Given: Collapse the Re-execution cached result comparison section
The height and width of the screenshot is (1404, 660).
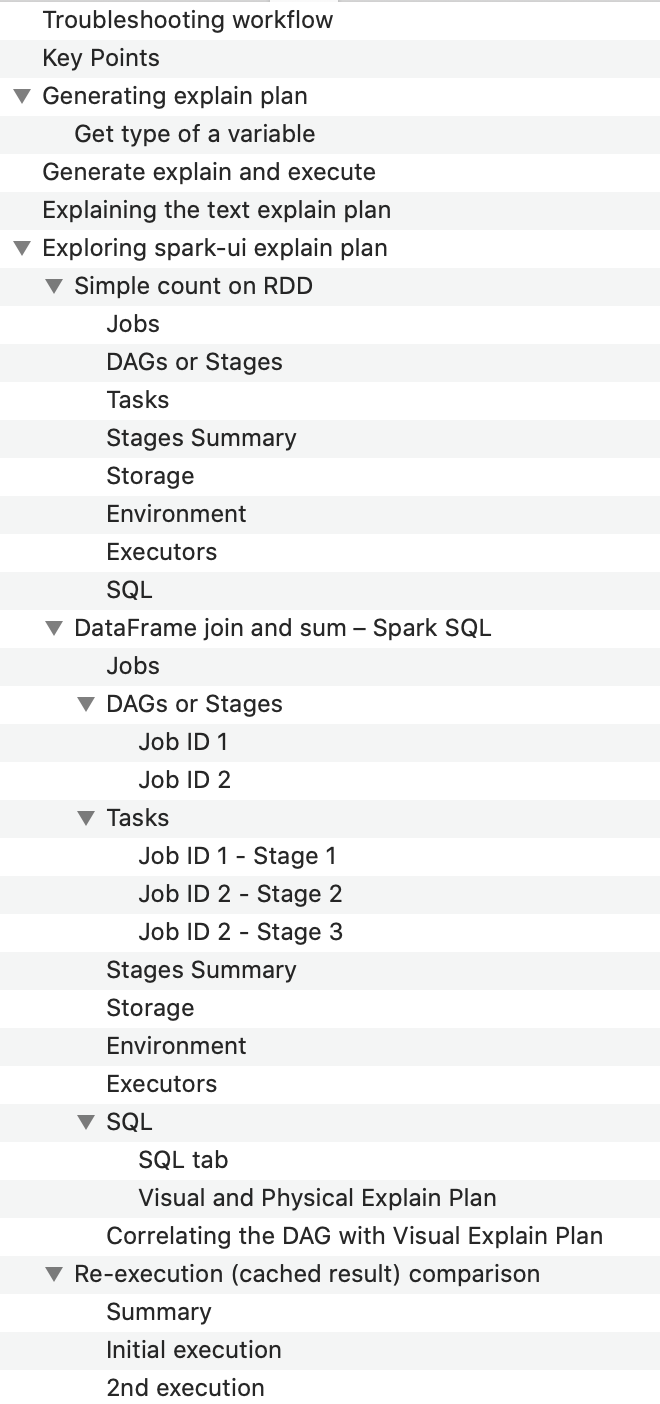Looking at the screenshot, I should [53, 1274].
